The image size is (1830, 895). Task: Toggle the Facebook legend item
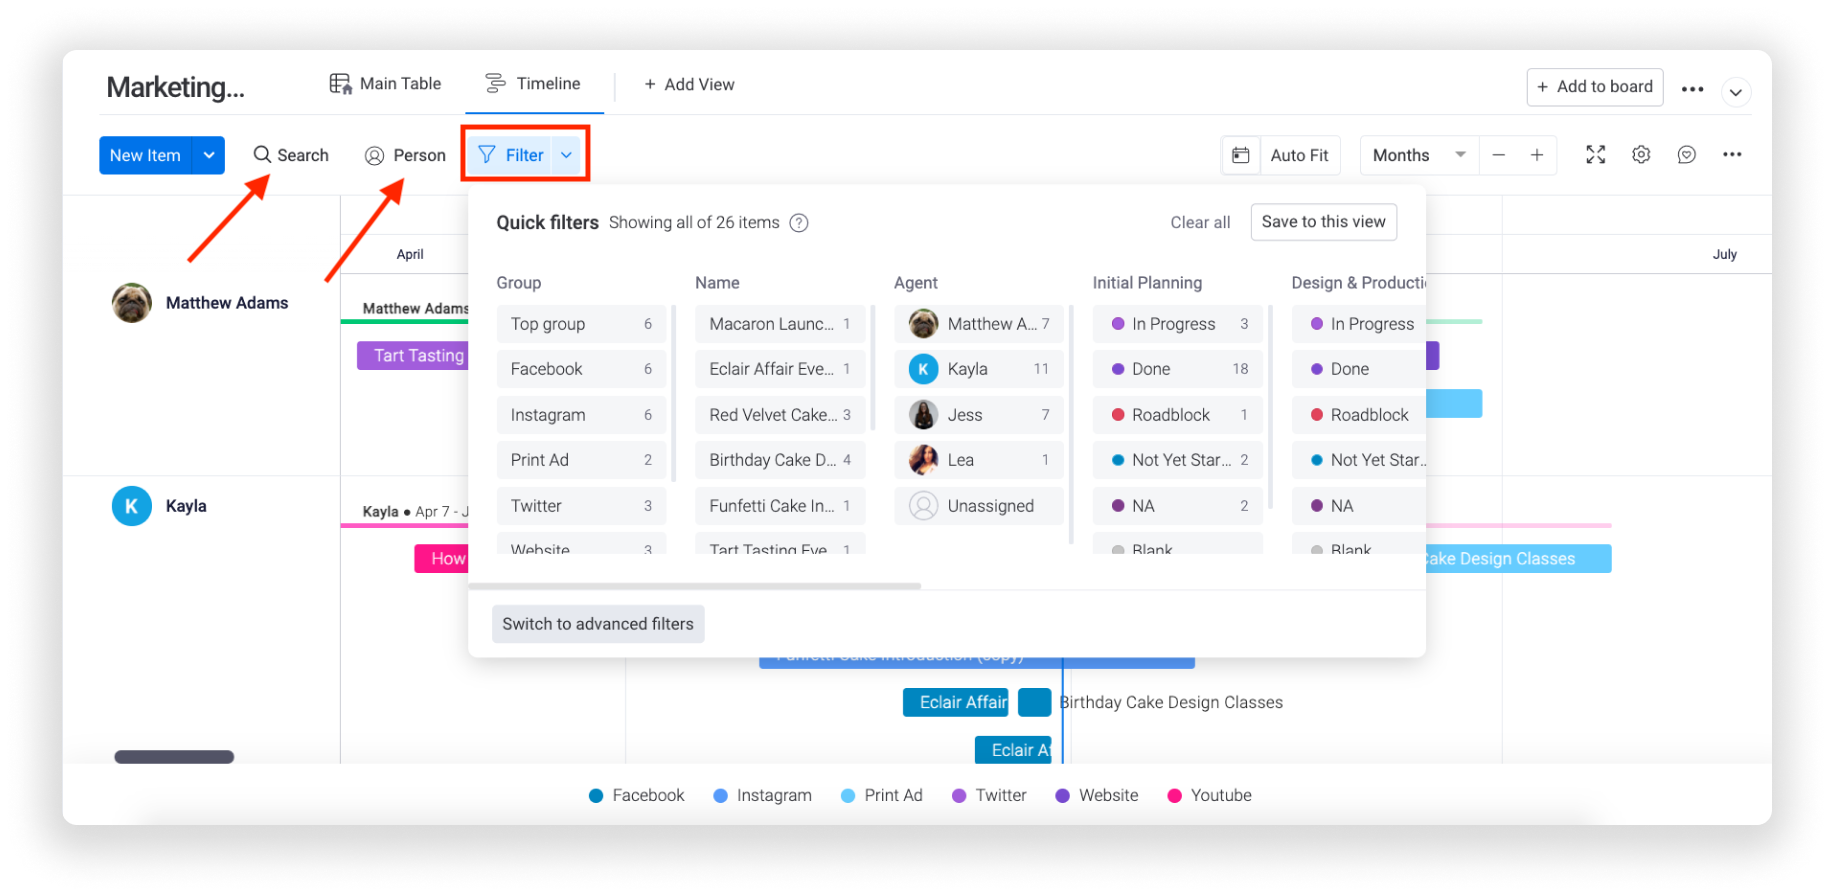pos(637,795)
